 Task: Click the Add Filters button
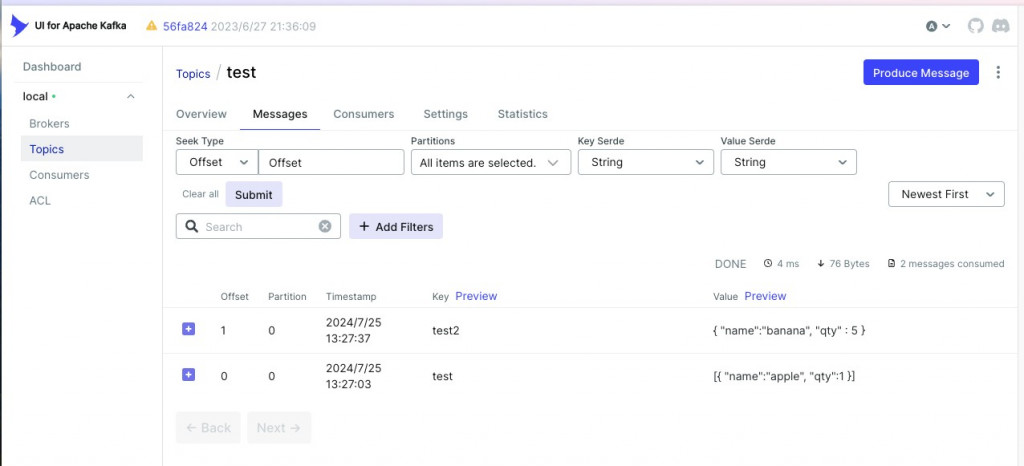coord(395,227)
